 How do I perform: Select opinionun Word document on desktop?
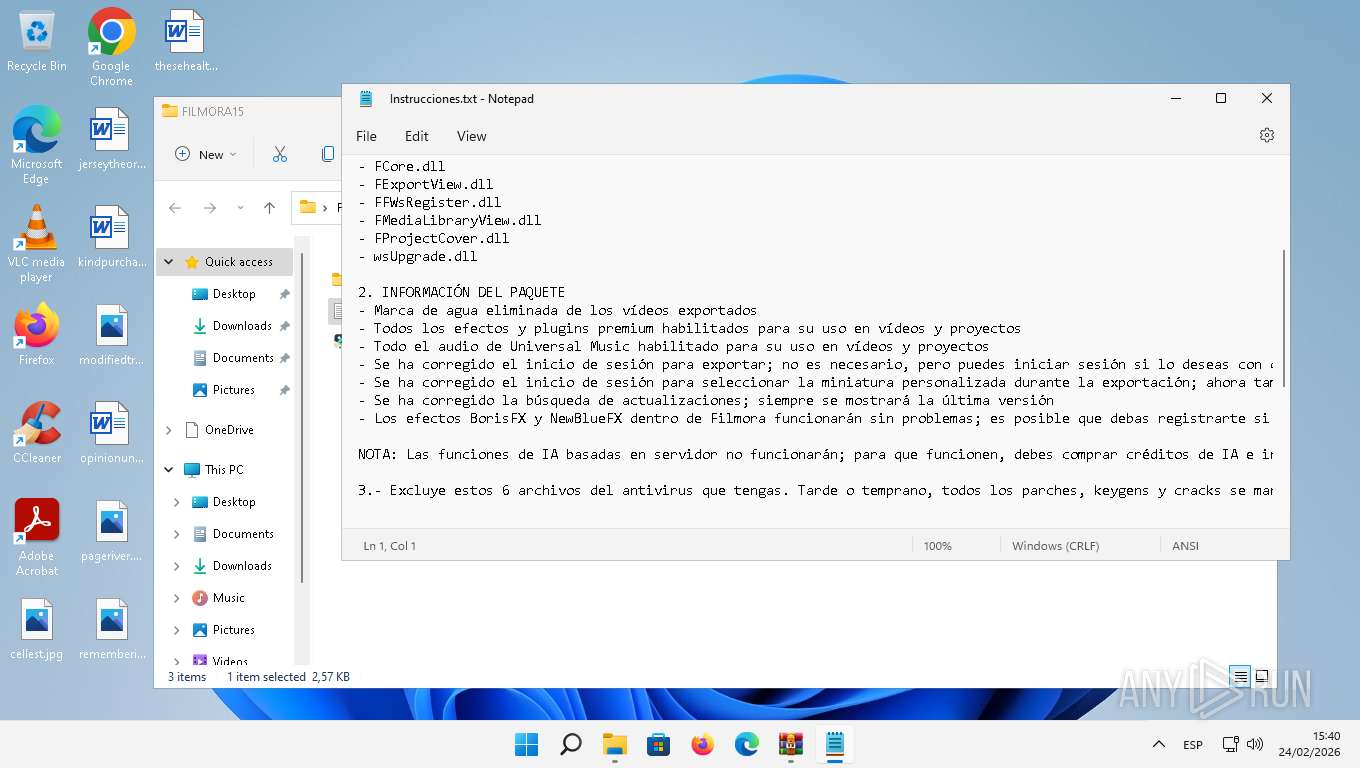111,432
